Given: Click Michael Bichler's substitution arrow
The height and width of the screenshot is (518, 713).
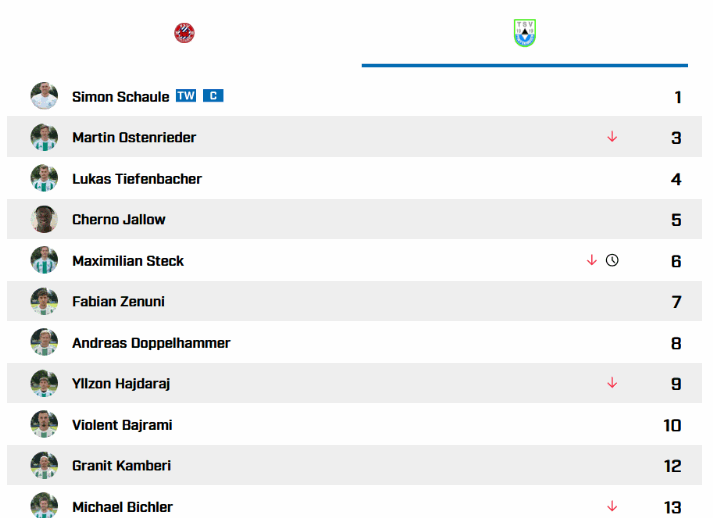Looking at the screenshot, I should point(612,506).
